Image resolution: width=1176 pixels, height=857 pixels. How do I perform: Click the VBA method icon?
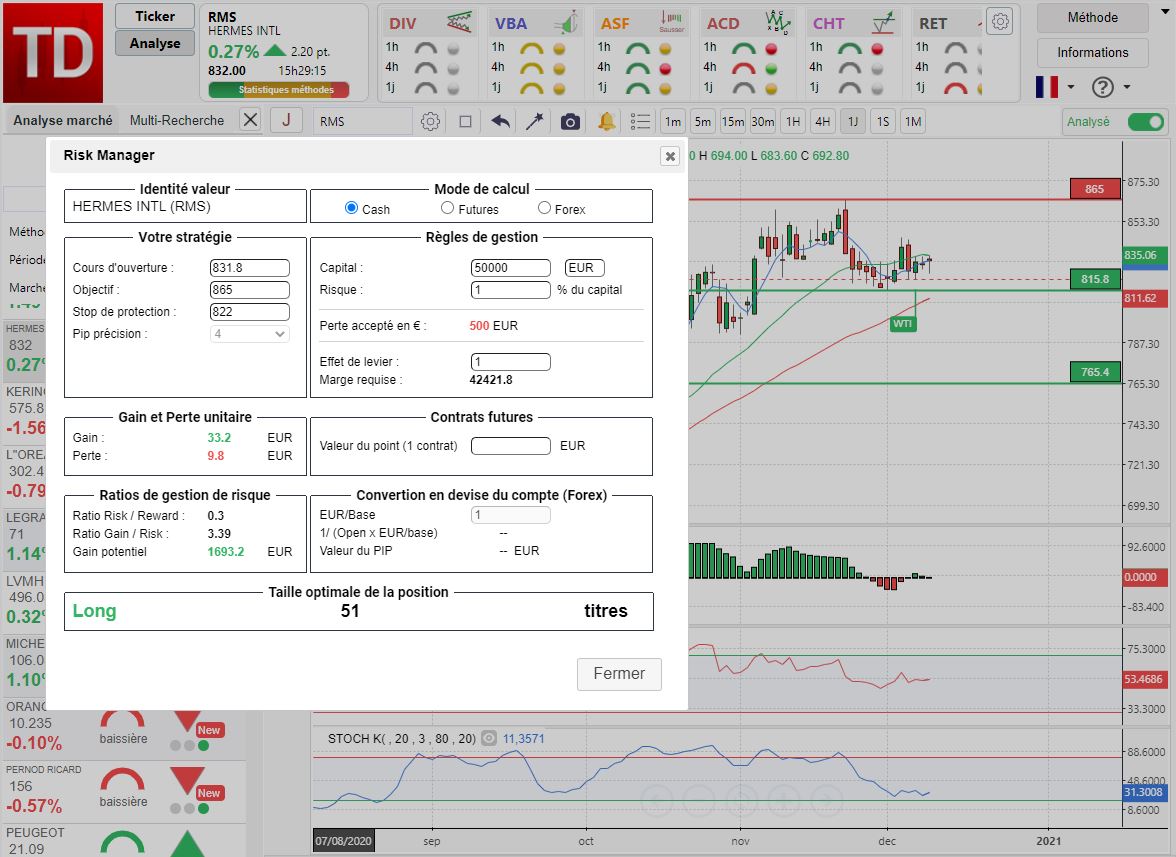coord(567,22)
